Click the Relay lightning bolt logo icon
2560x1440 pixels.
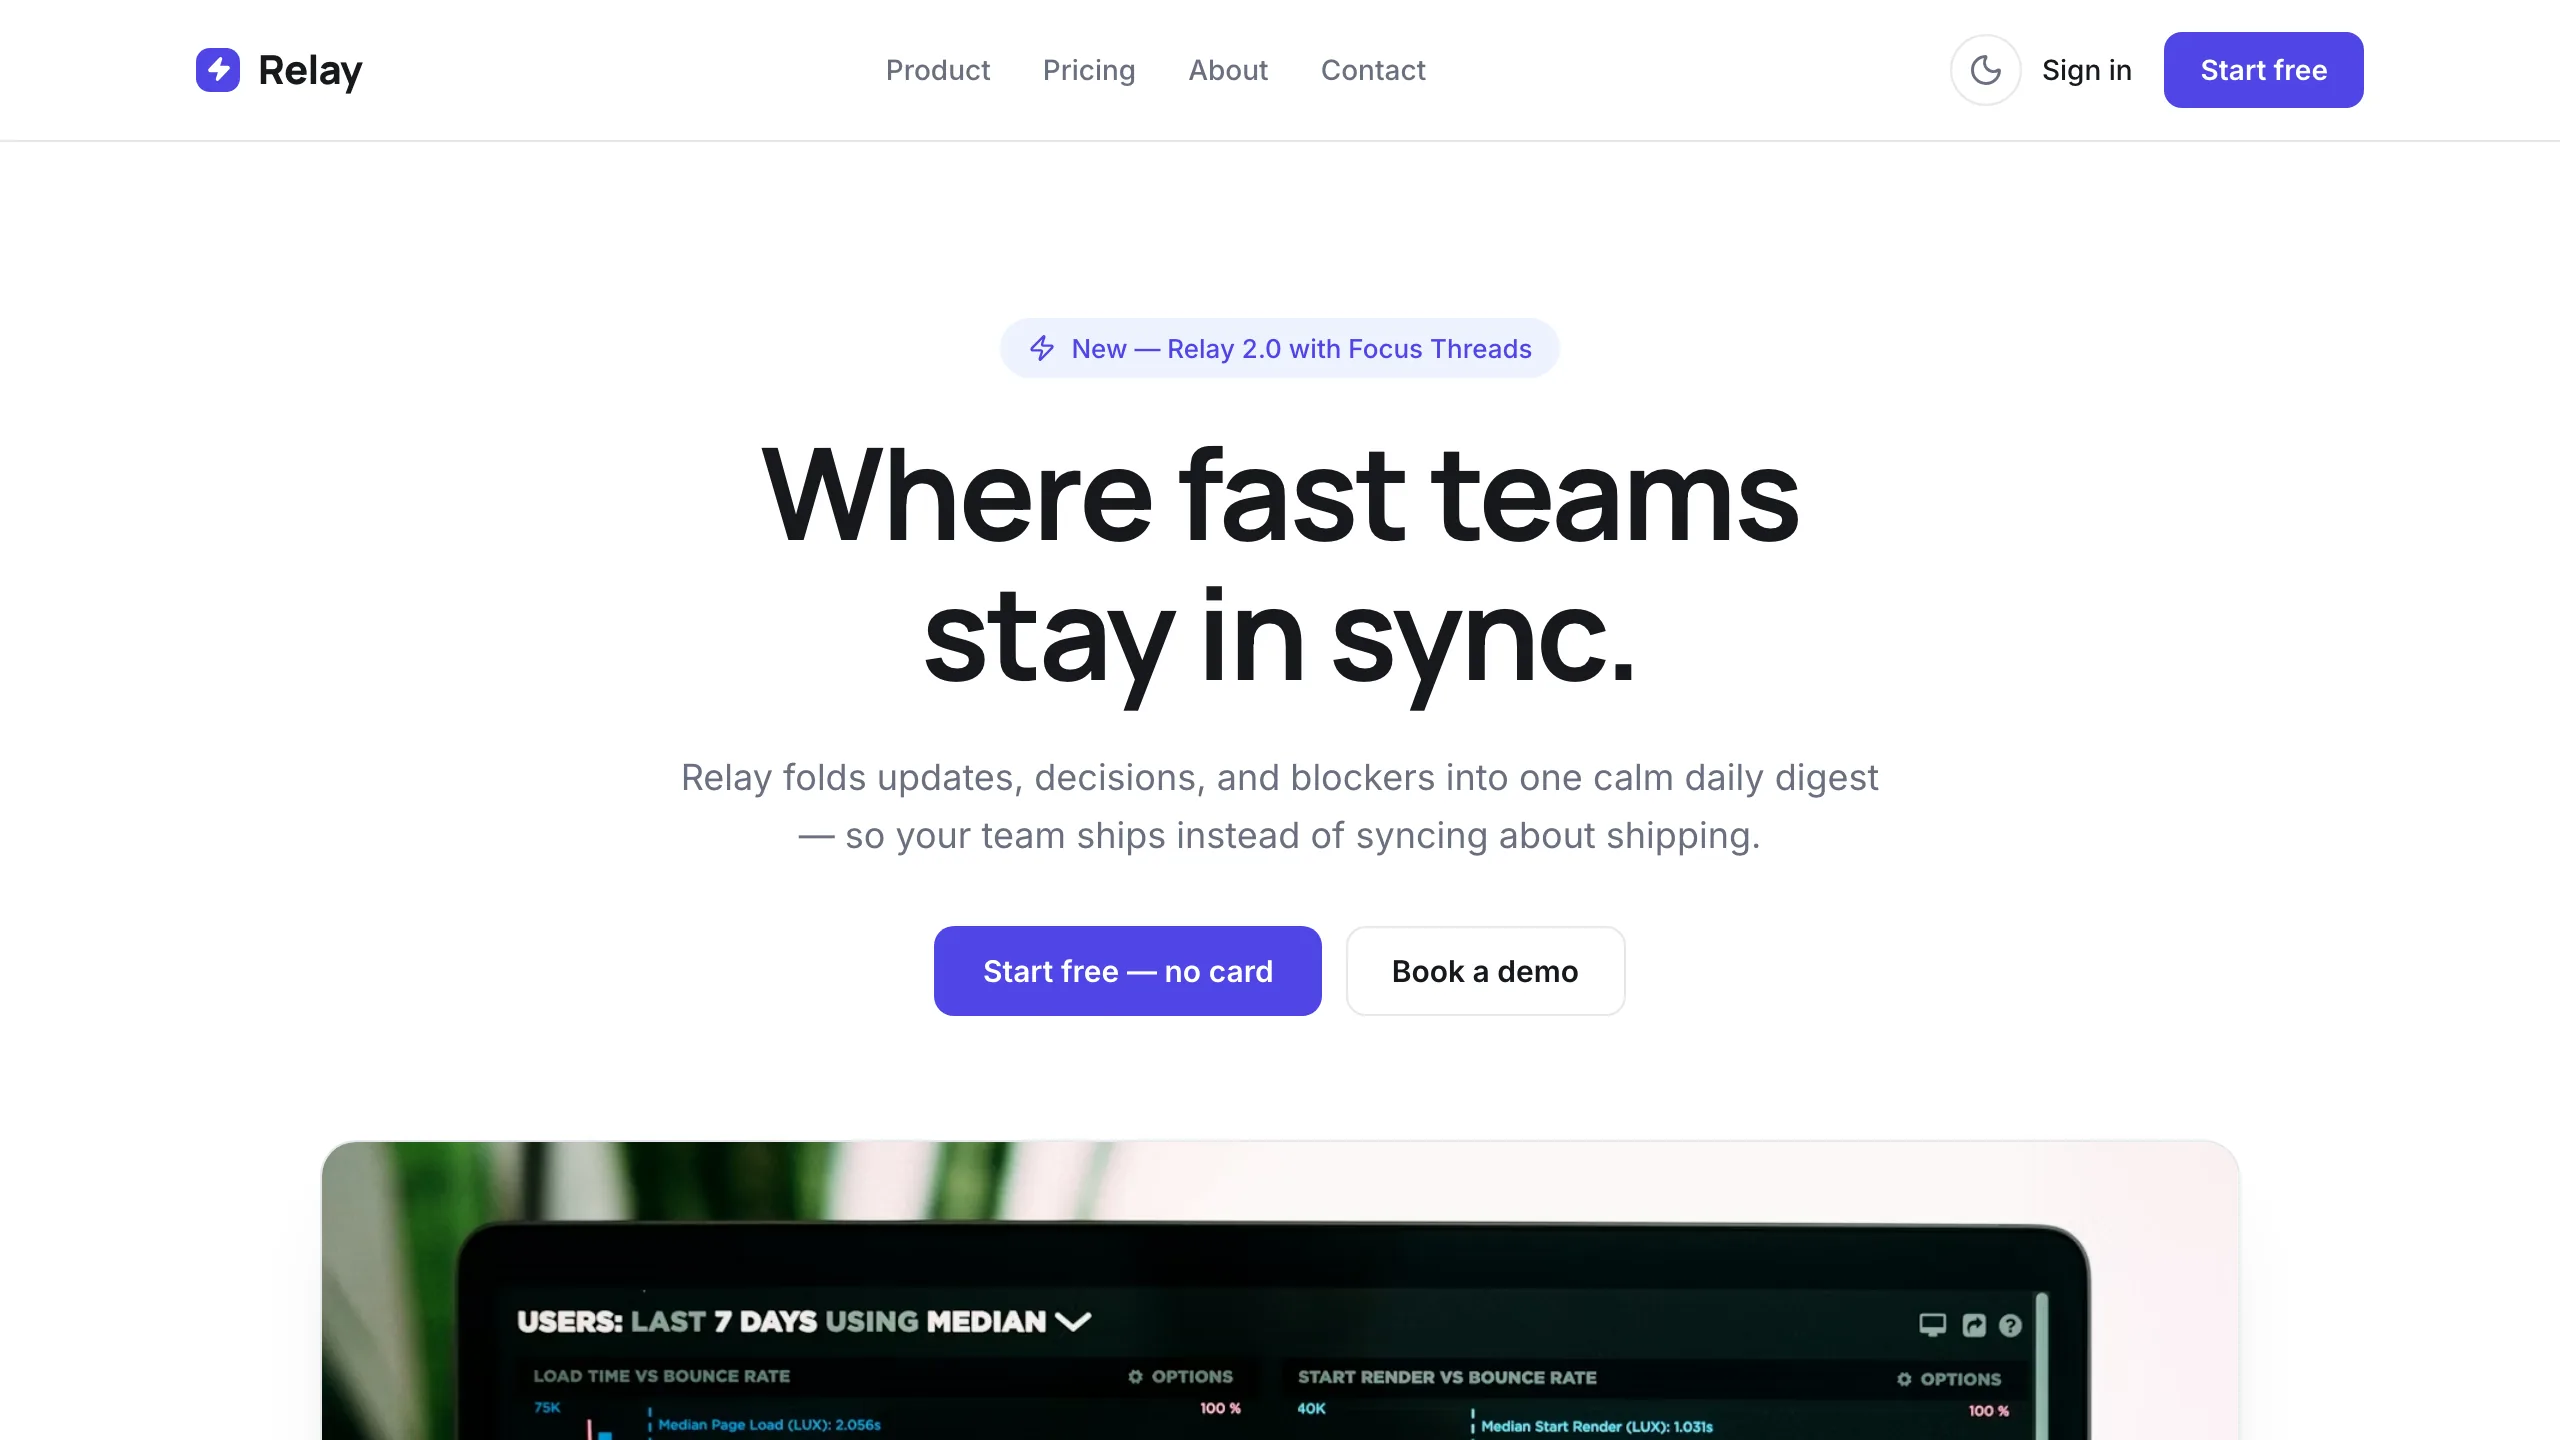[x=218, y=70]
